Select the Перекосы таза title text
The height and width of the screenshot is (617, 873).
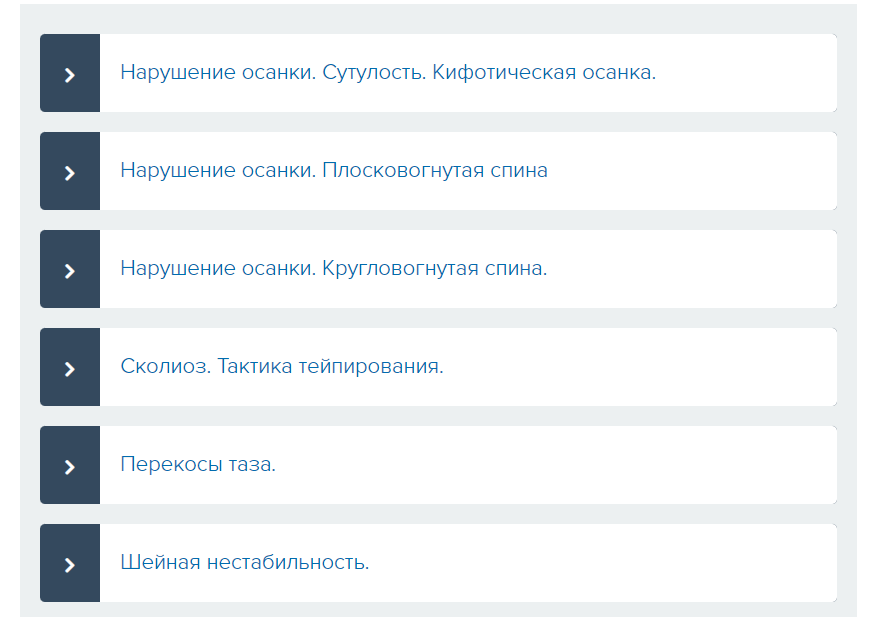(198, 464)
